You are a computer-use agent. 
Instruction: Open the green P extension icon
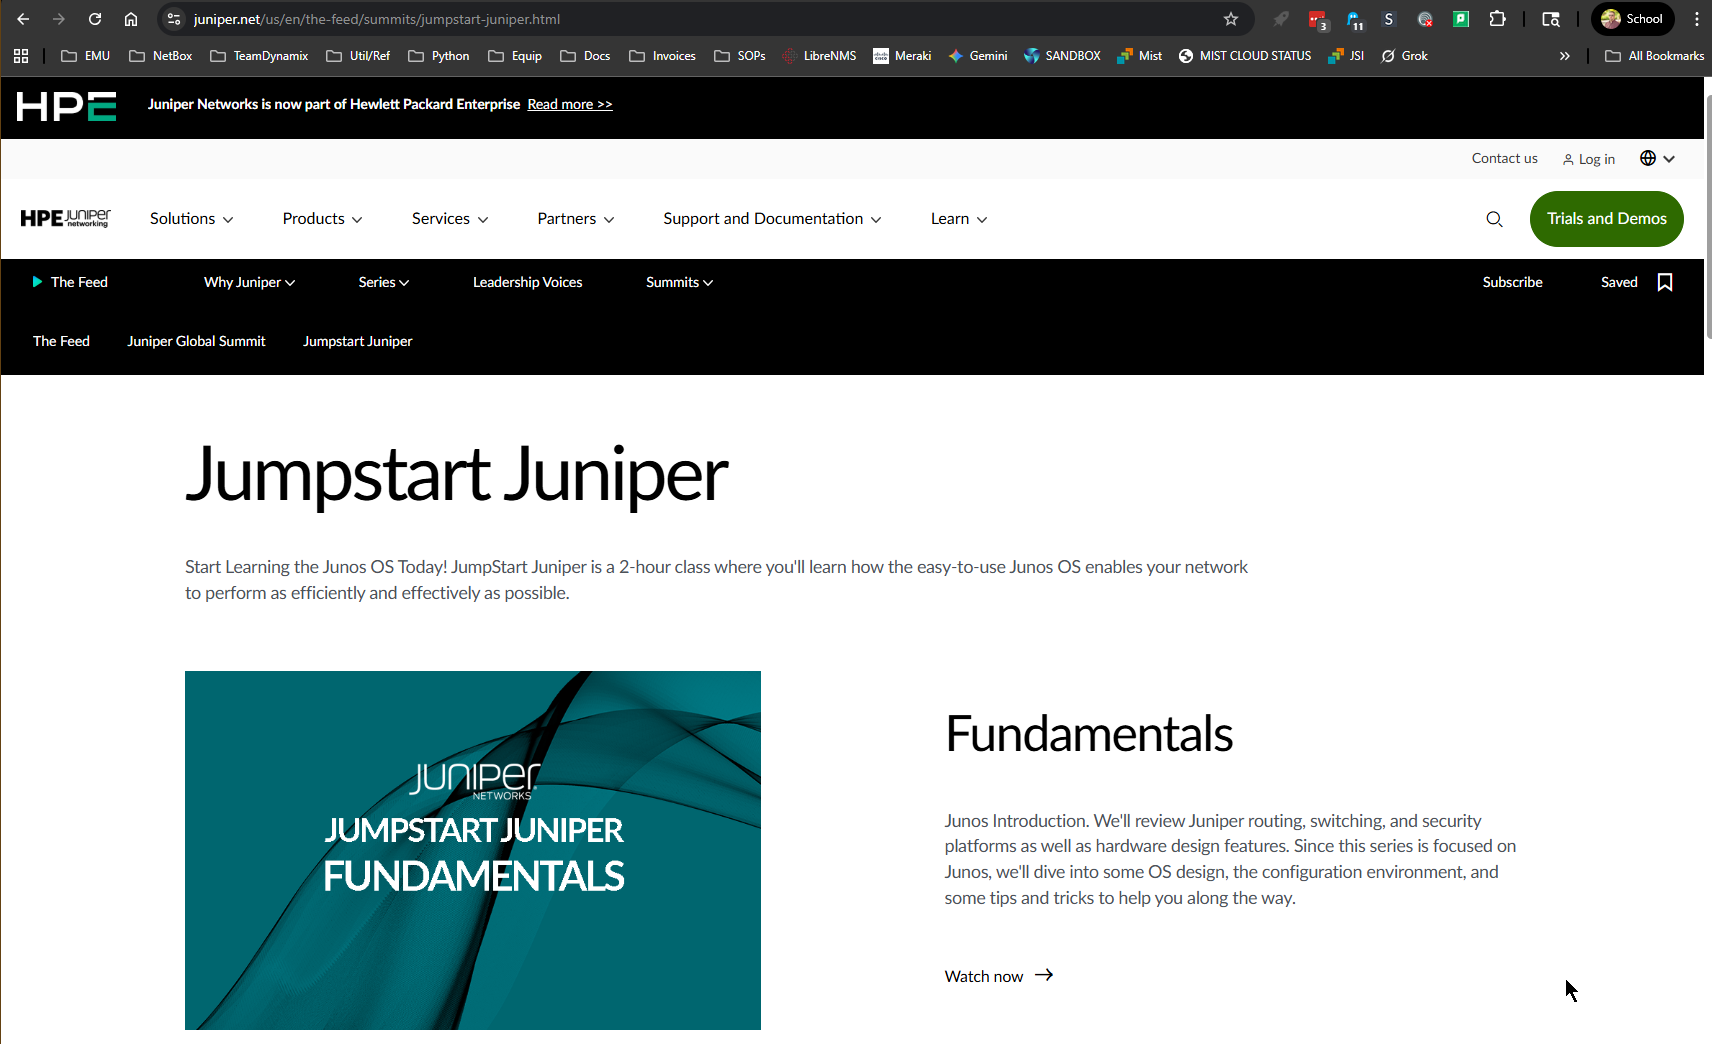click(1461, 19)
